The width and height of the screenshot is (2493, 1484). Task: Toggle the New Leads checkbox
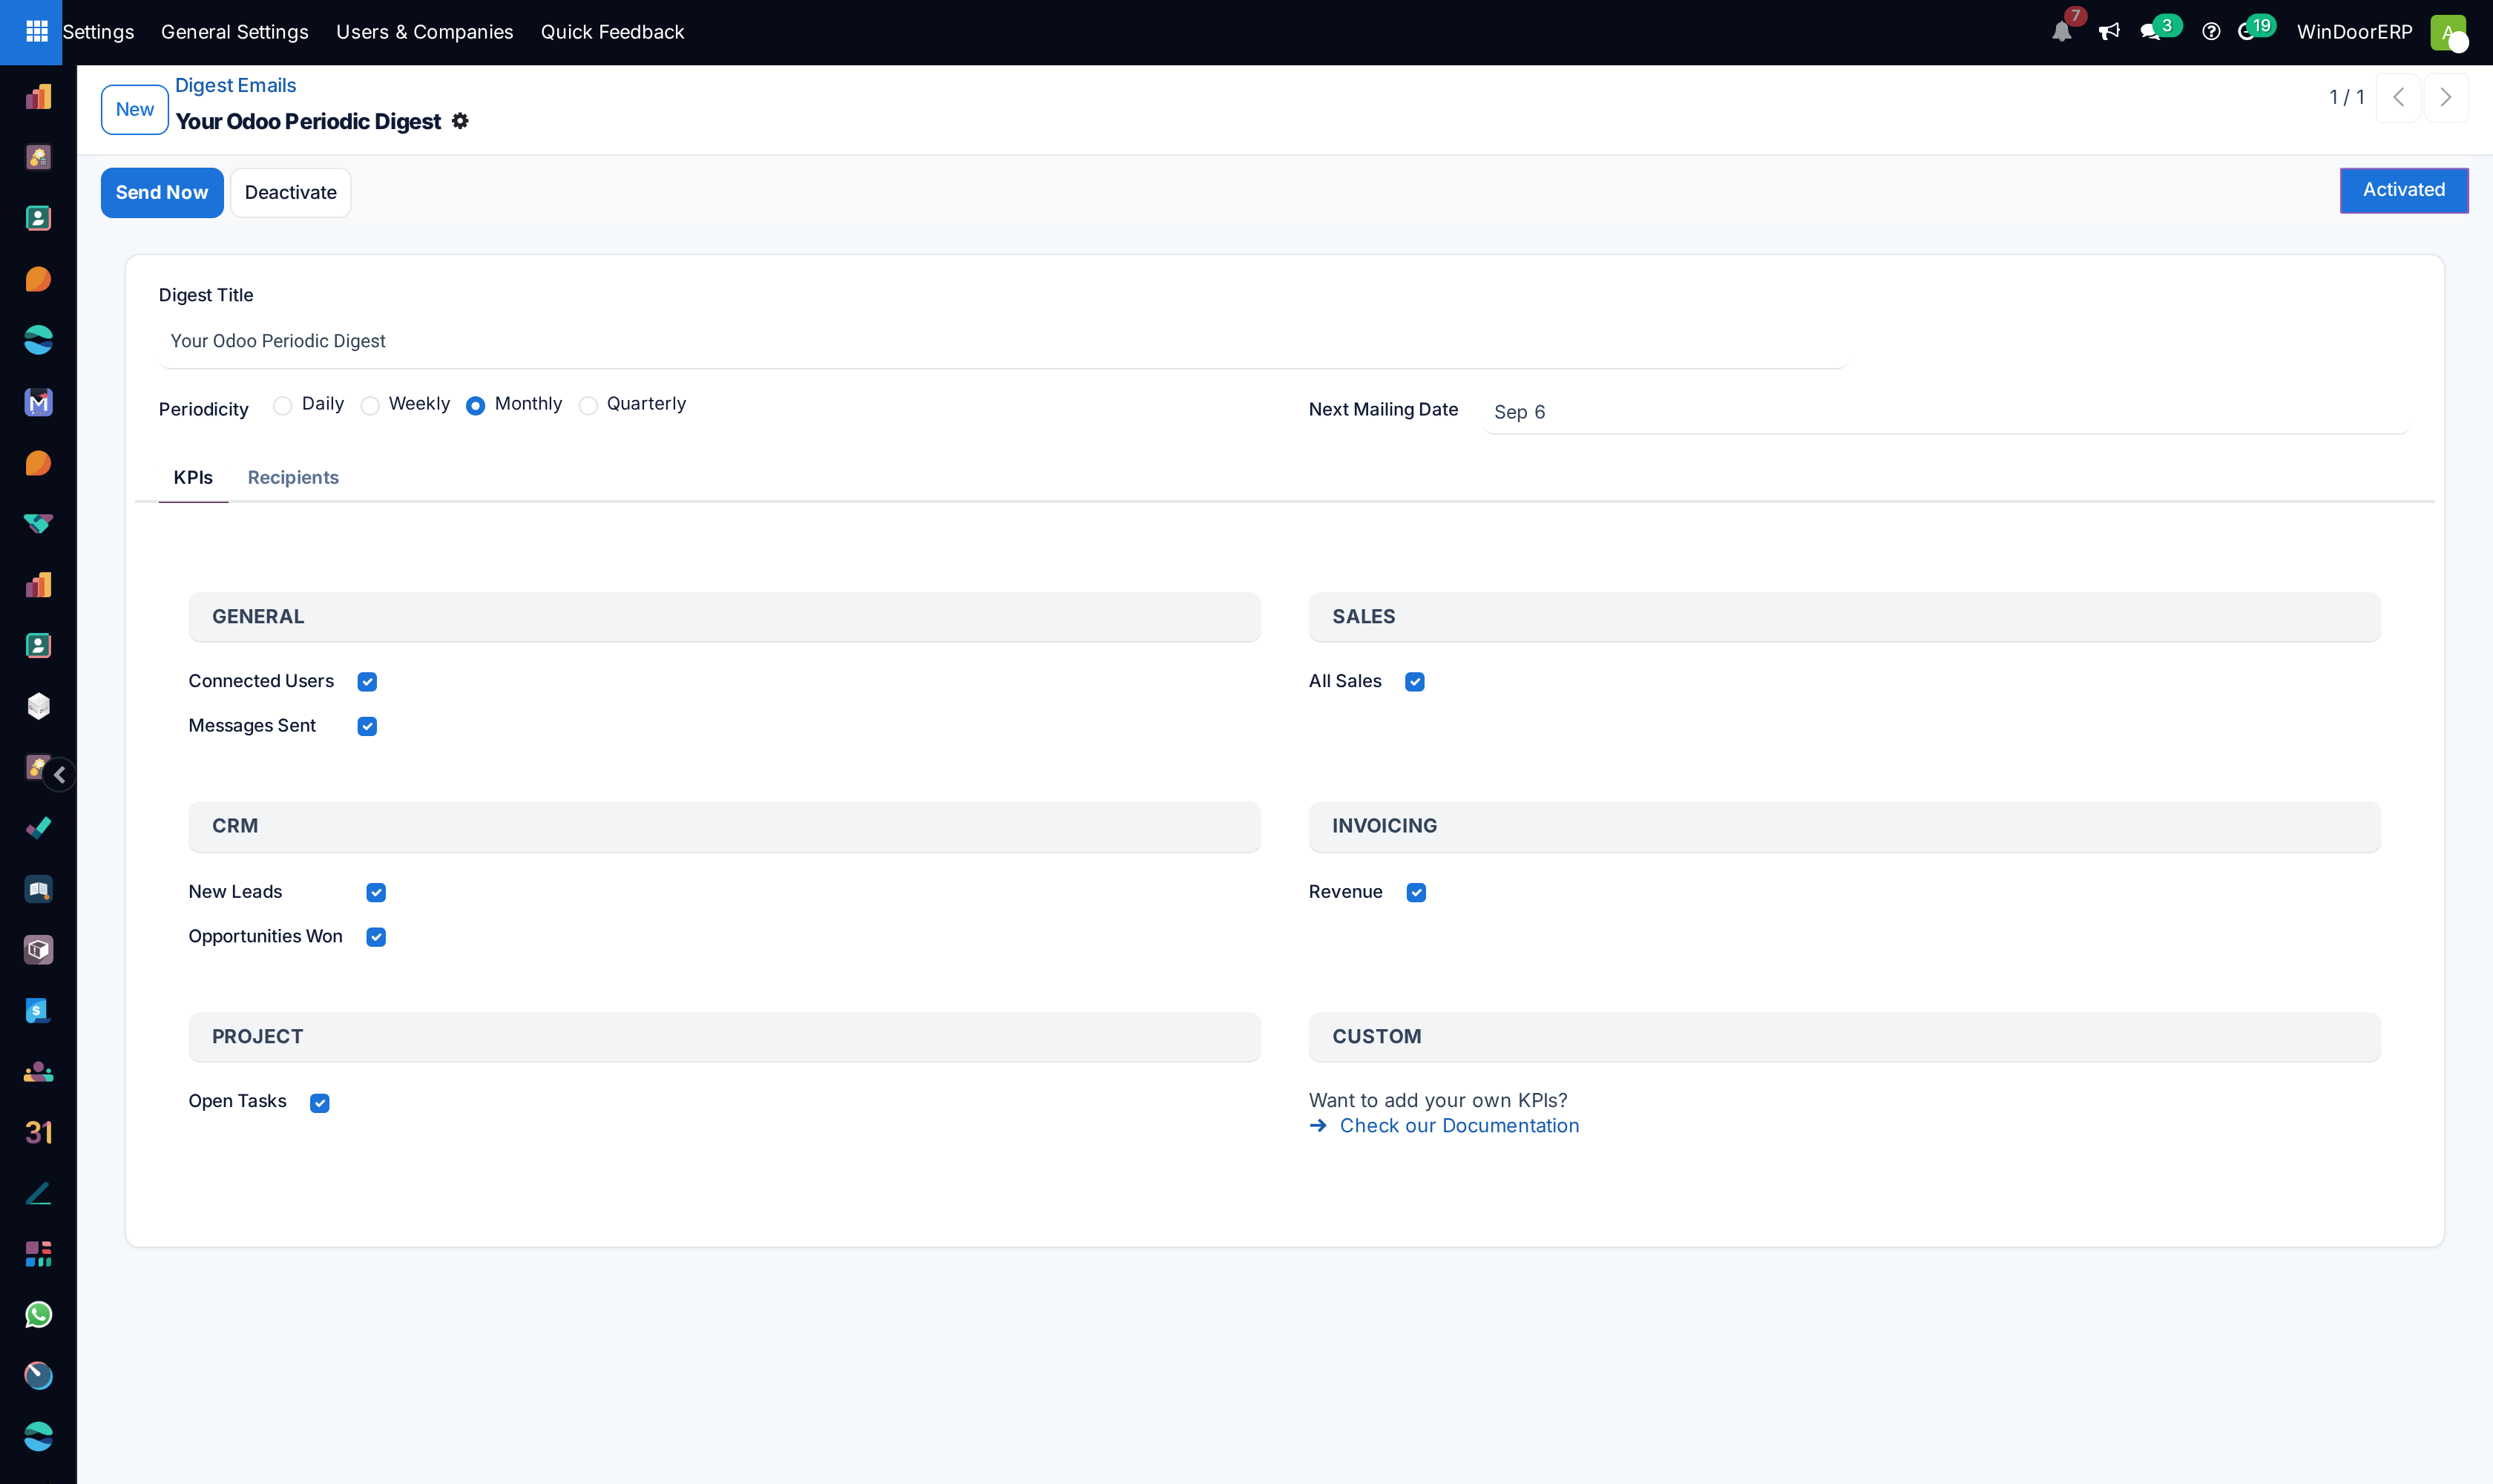pyautogui.click(x=376, y=892)
